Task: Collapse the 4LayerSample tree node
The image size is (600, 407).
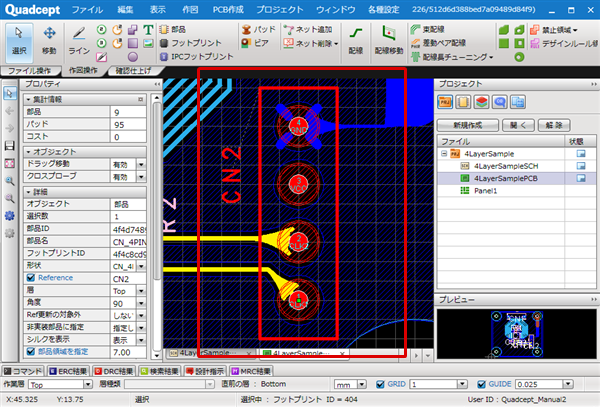Action: tap(444, 154)
